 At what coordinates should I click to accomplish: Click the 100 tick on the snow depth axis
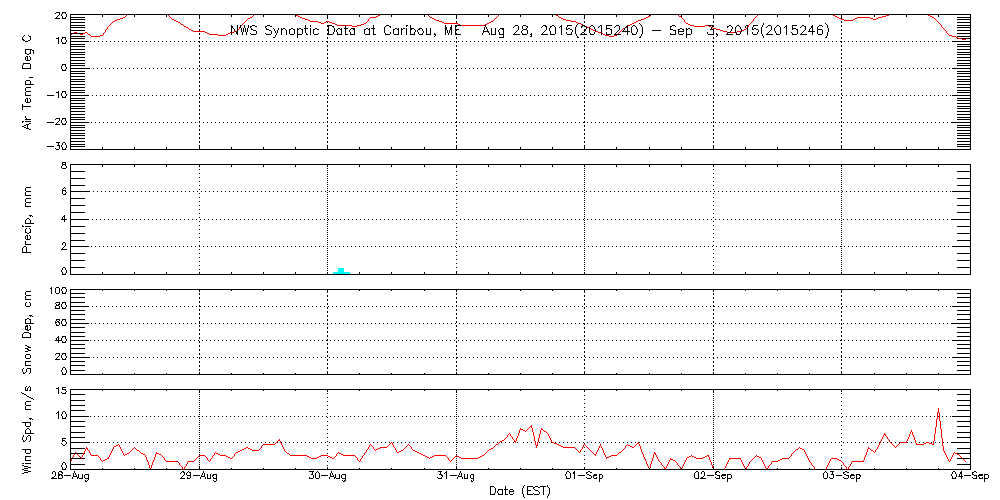pyautogui.click(x=57, y=291)
